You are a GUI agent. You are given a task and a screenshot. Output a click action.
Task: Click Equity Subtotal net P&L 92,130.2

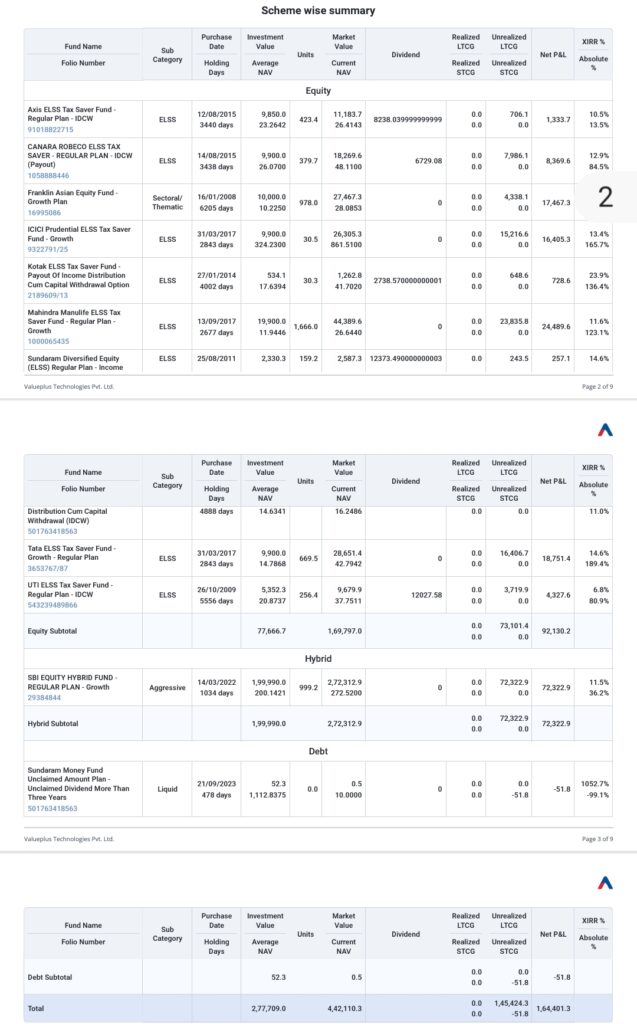[556, 632]
